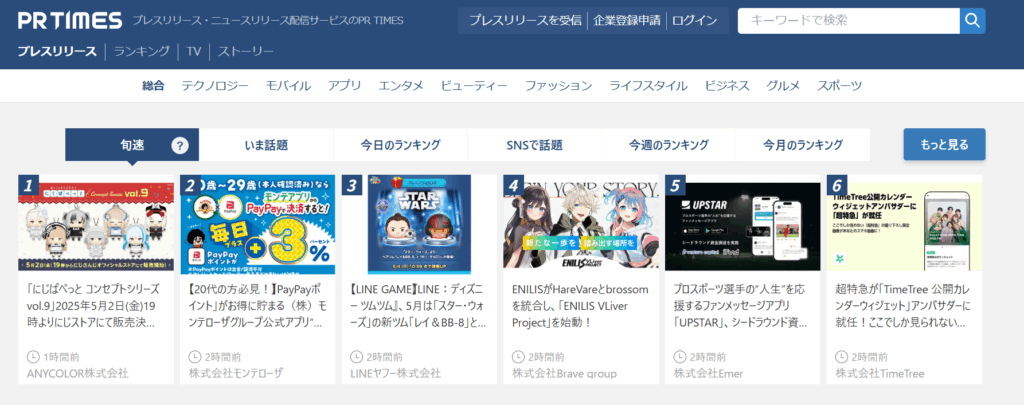Select the モバイル category
1024x405 pixels.
[x=289, y=86]
